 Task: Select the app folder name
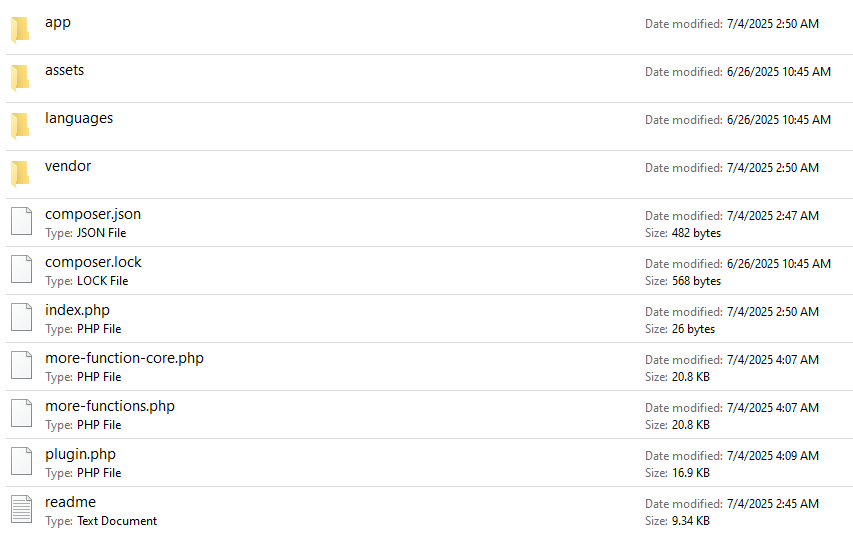[58, 22]
